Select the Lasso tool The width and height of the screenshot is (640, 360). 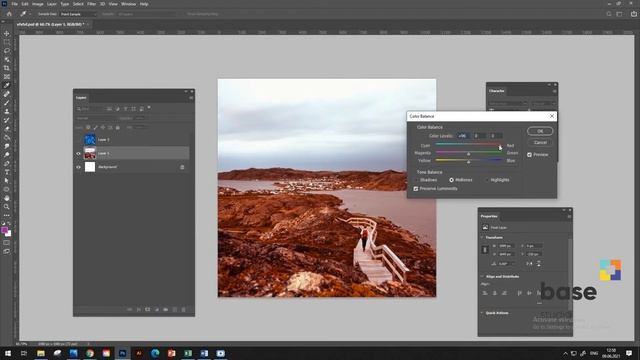click(x=7, y=51)
